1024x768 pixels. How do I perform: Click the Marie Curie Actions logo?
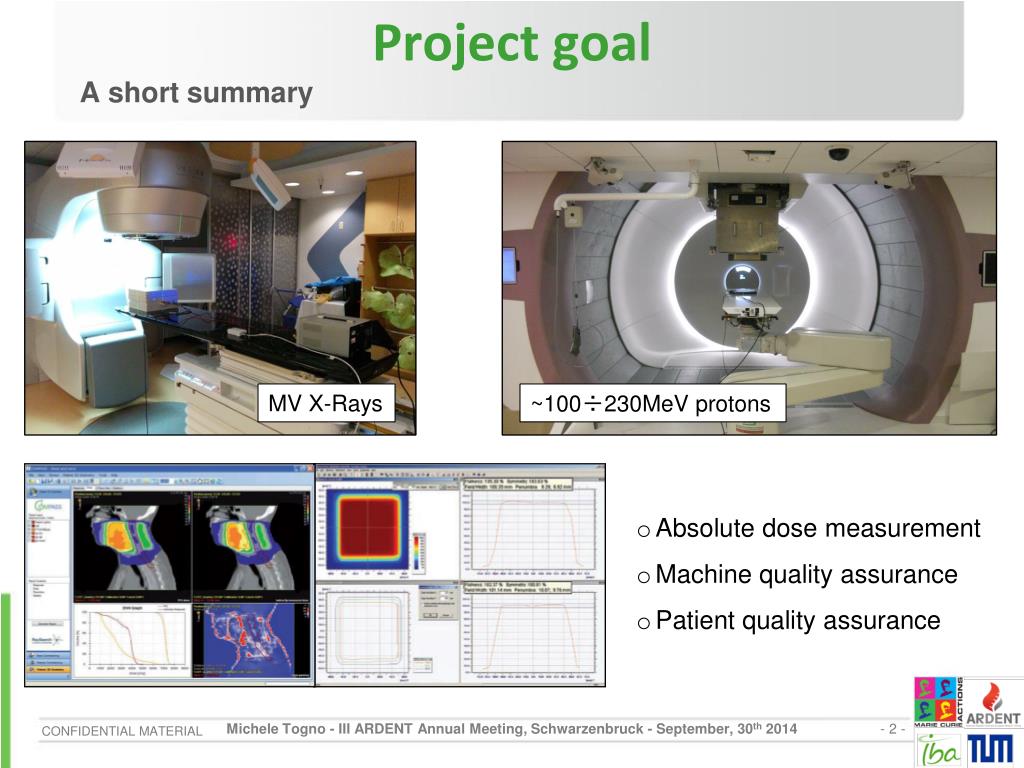click(x=938, y=703)
